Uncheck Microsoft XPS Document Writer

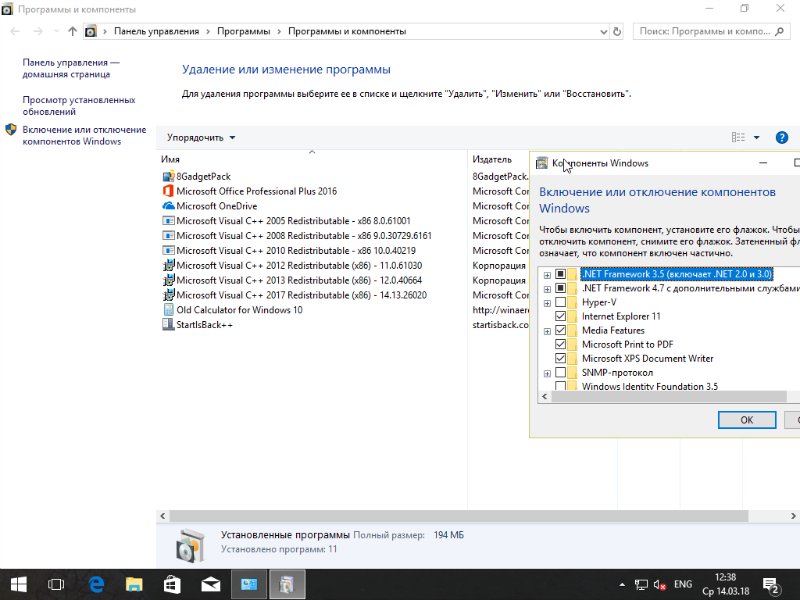[x=560, y=358]
